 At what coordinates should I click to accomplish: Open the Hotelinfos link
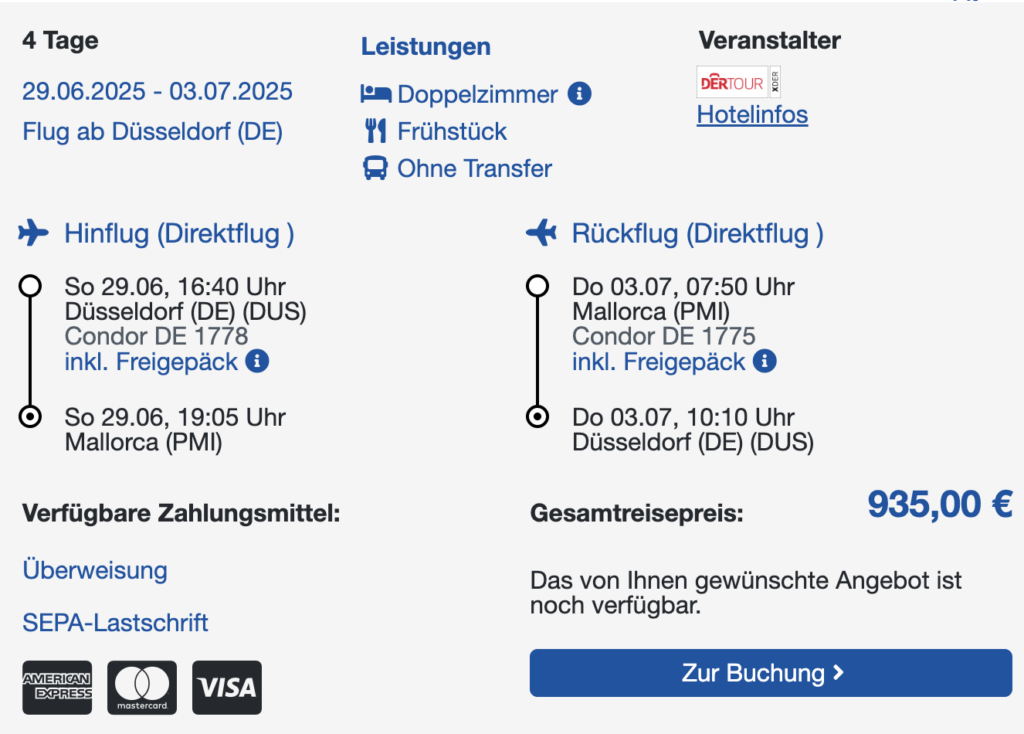[x=752, y=115]
